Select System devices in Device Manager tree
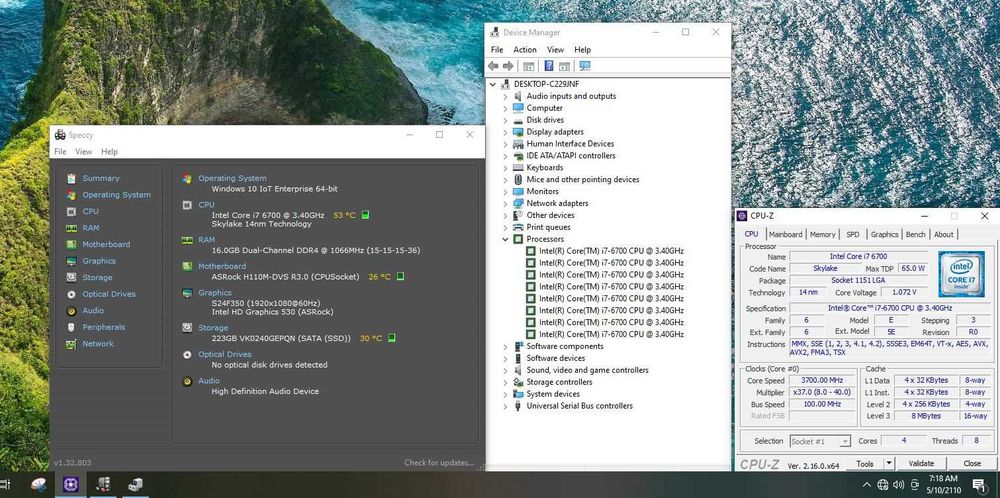Screen dimensions: 1000x498 point(553,394)
